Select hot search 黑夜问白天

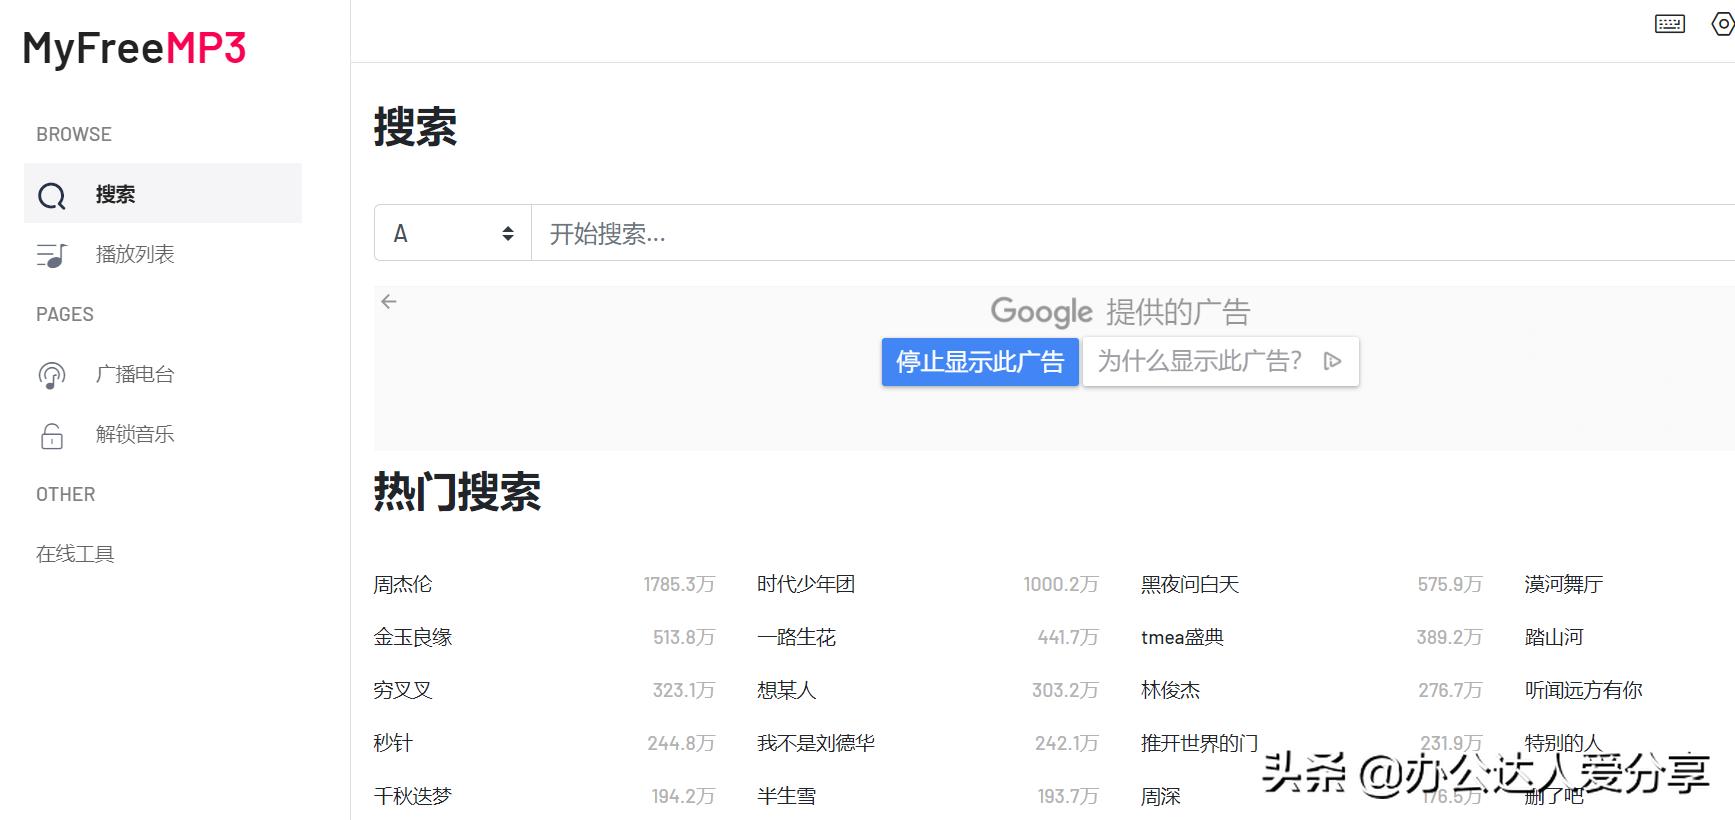tap(1190, 584)
